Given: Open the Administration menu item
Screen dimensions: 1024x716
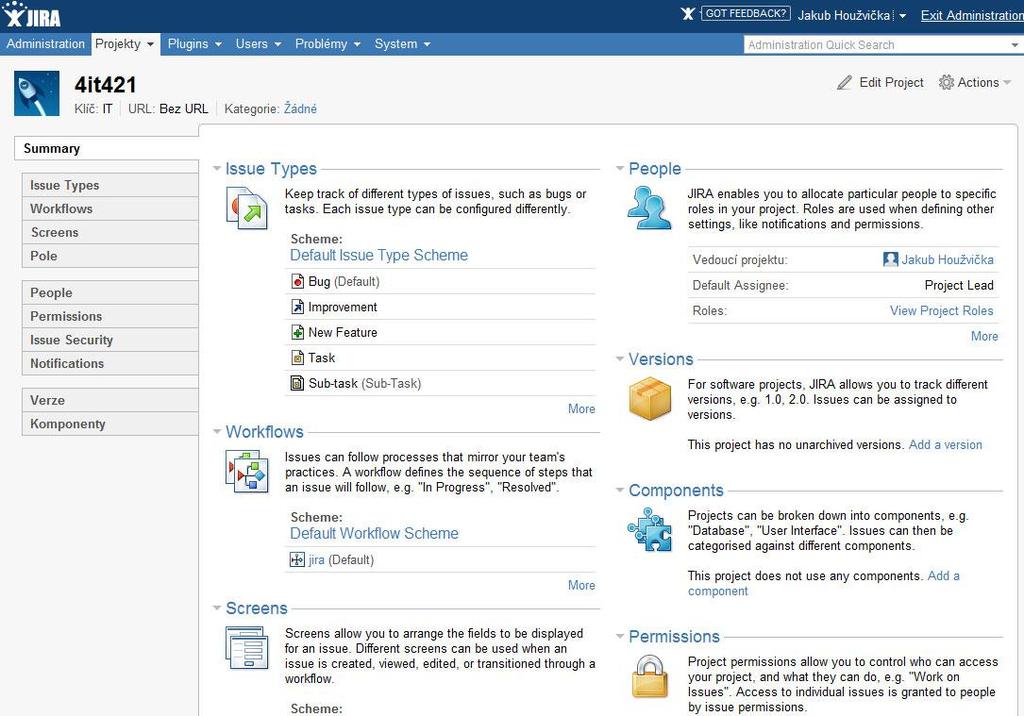Looking at the screenshot, I should 46,44.
